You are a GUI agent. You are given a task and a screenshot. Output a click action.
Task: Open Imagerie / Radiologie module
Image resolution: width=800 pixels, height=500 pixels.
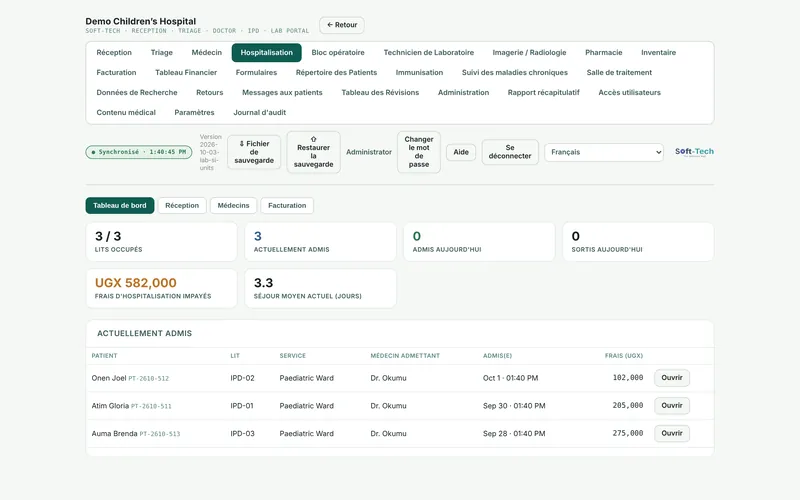[529, 53]
